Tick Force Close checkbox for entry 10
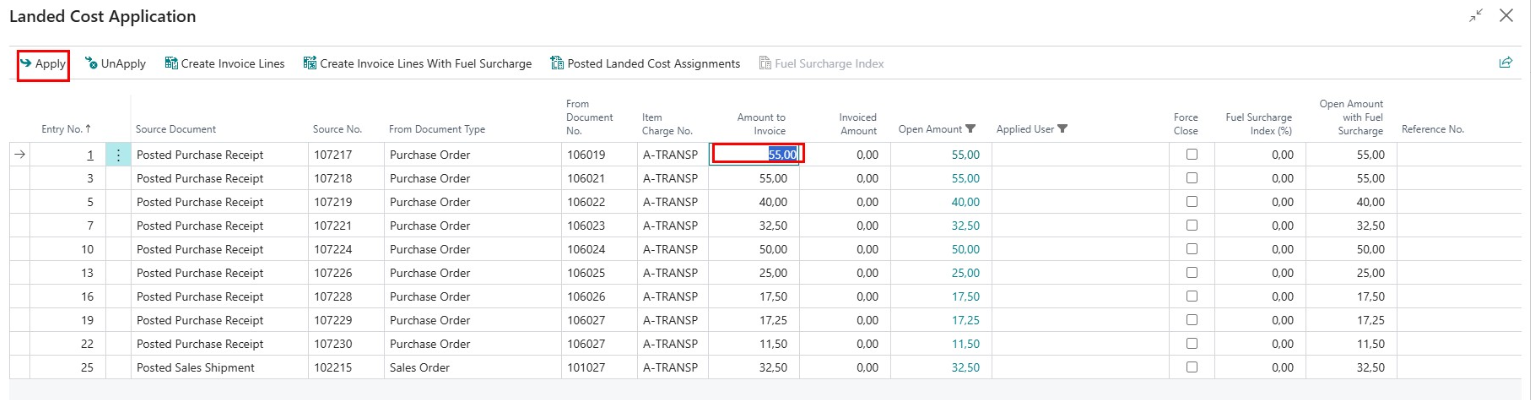The height and width of the screenshot is (400, 1531). pos(1191,249)
